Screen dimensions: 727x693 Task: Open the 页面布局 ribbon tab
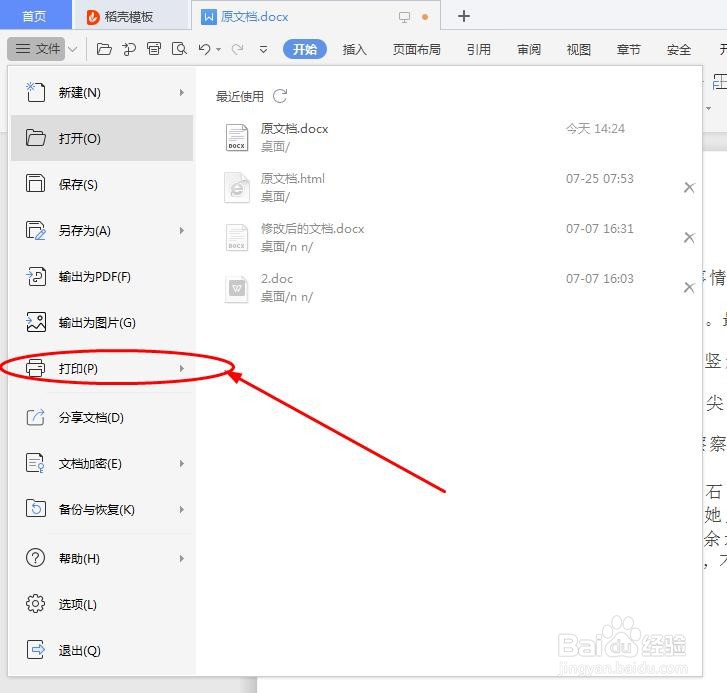point(416,49)
